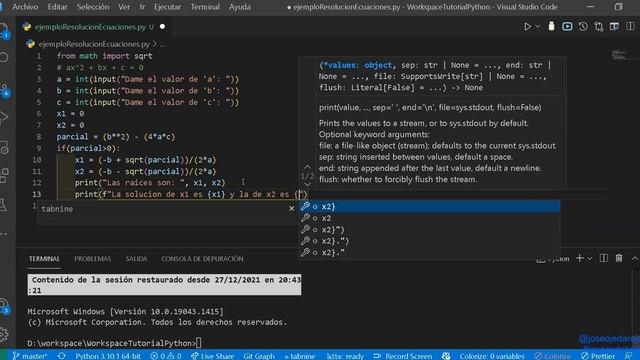The height and width of the screenshot is (360, 640).
Task: Open the Manage gear settings icon
Action: pyautogui.click(x=4, y=334)
